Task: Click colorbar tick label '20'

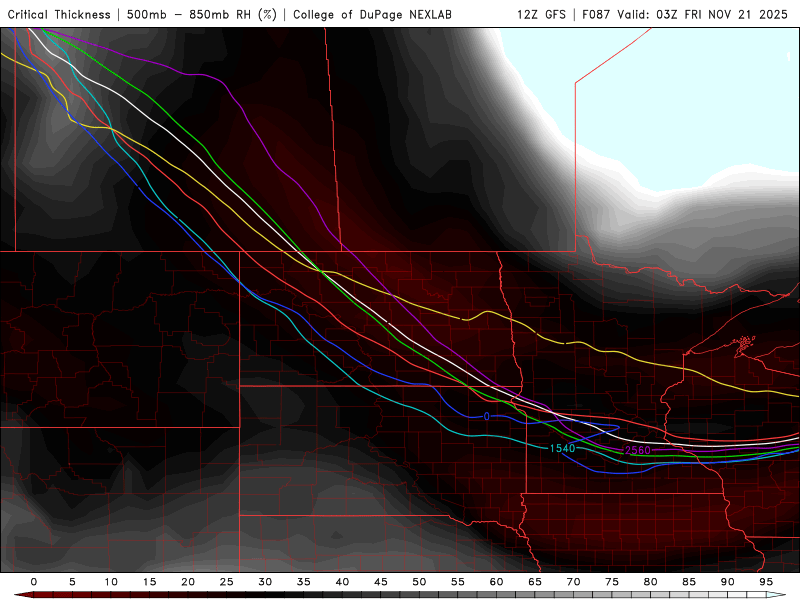Action: point(188,582)
